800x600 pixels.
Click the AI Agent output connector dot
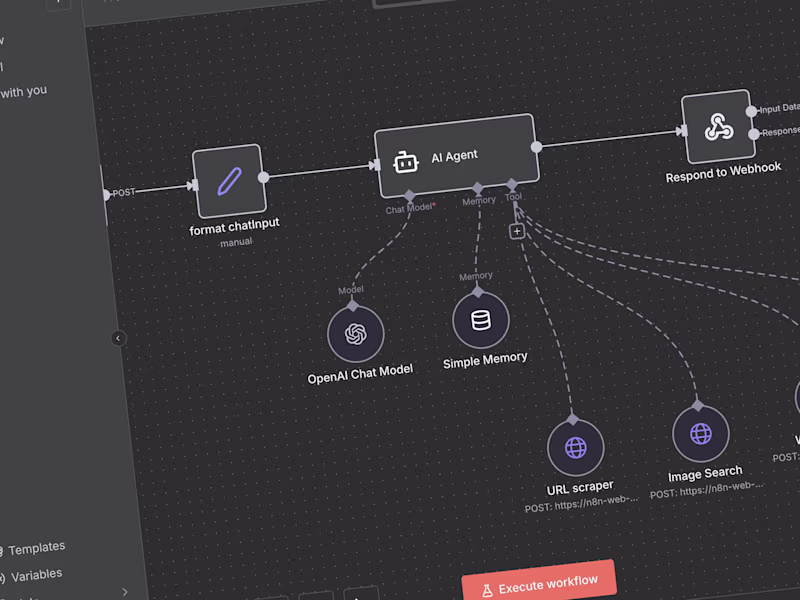click(536, 147)
